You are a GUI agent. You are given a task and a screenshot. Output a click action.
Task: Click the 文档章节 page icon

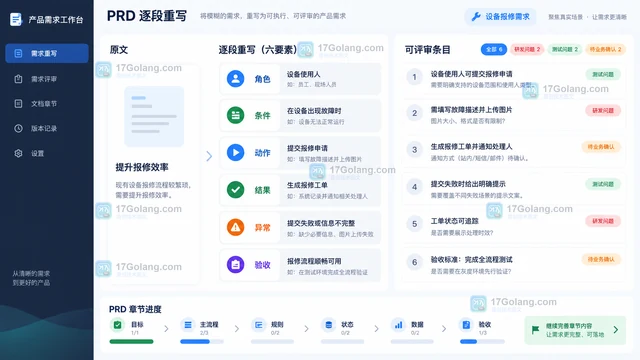point(18,104)
